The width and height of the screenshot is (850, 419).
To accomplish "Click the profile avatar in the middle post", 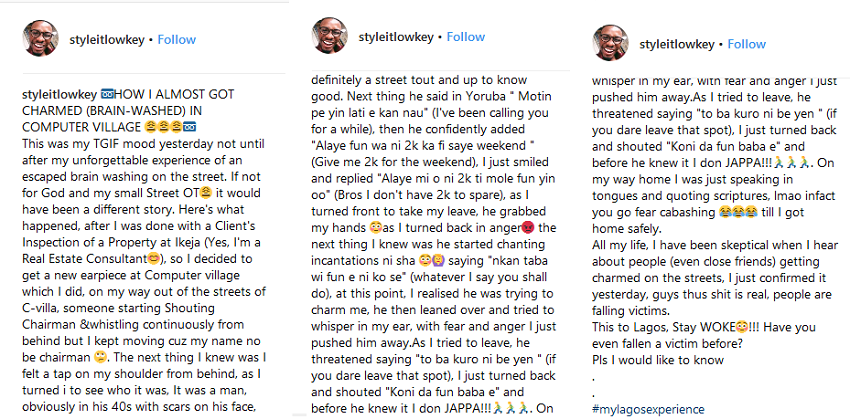I will 330,38.
